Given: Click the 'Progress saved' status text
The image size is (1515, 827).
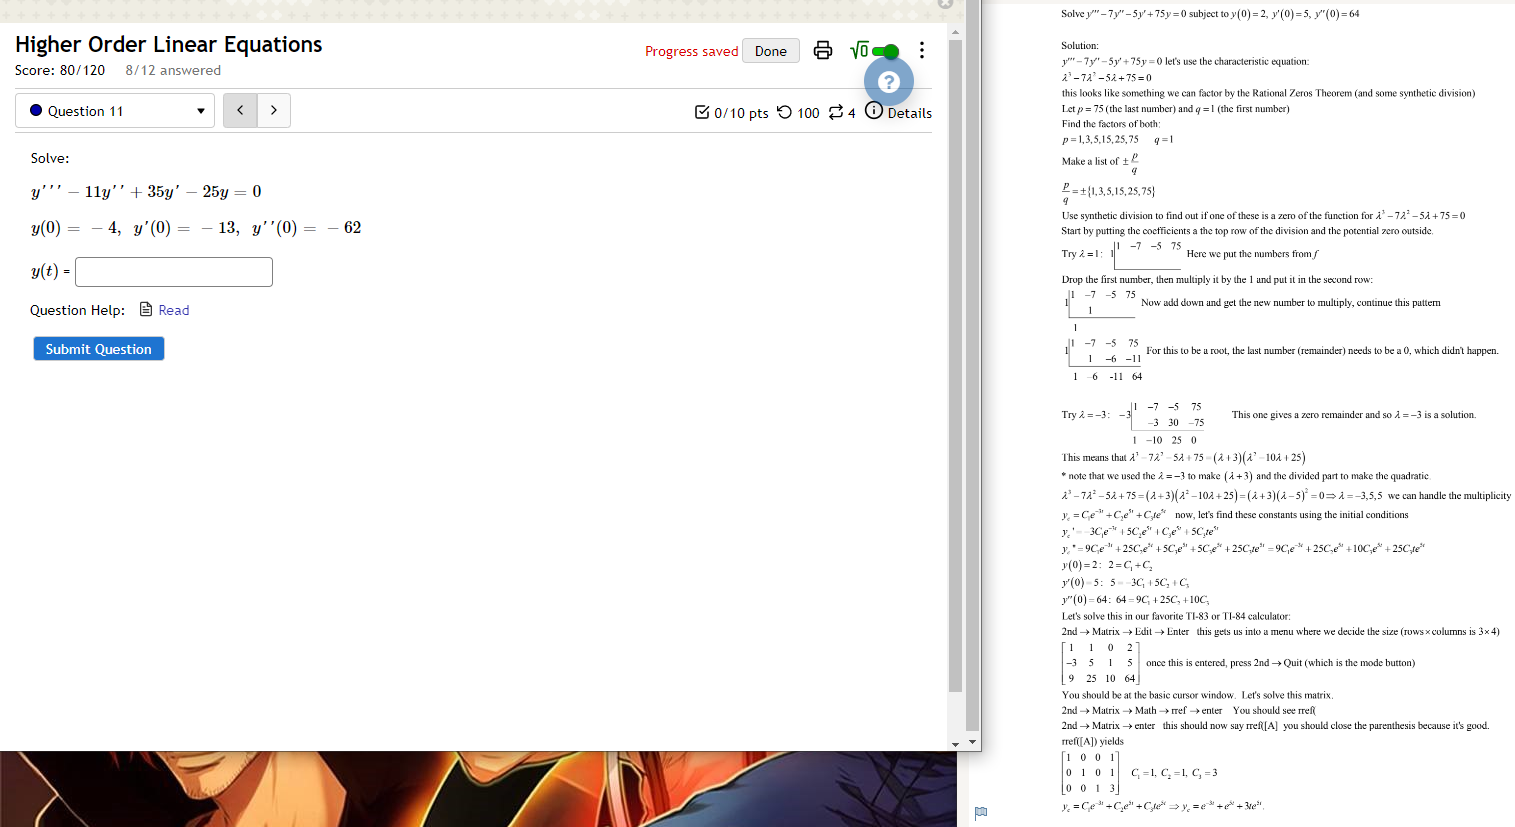Looking at the screenshot, I should tap(691, 51).
